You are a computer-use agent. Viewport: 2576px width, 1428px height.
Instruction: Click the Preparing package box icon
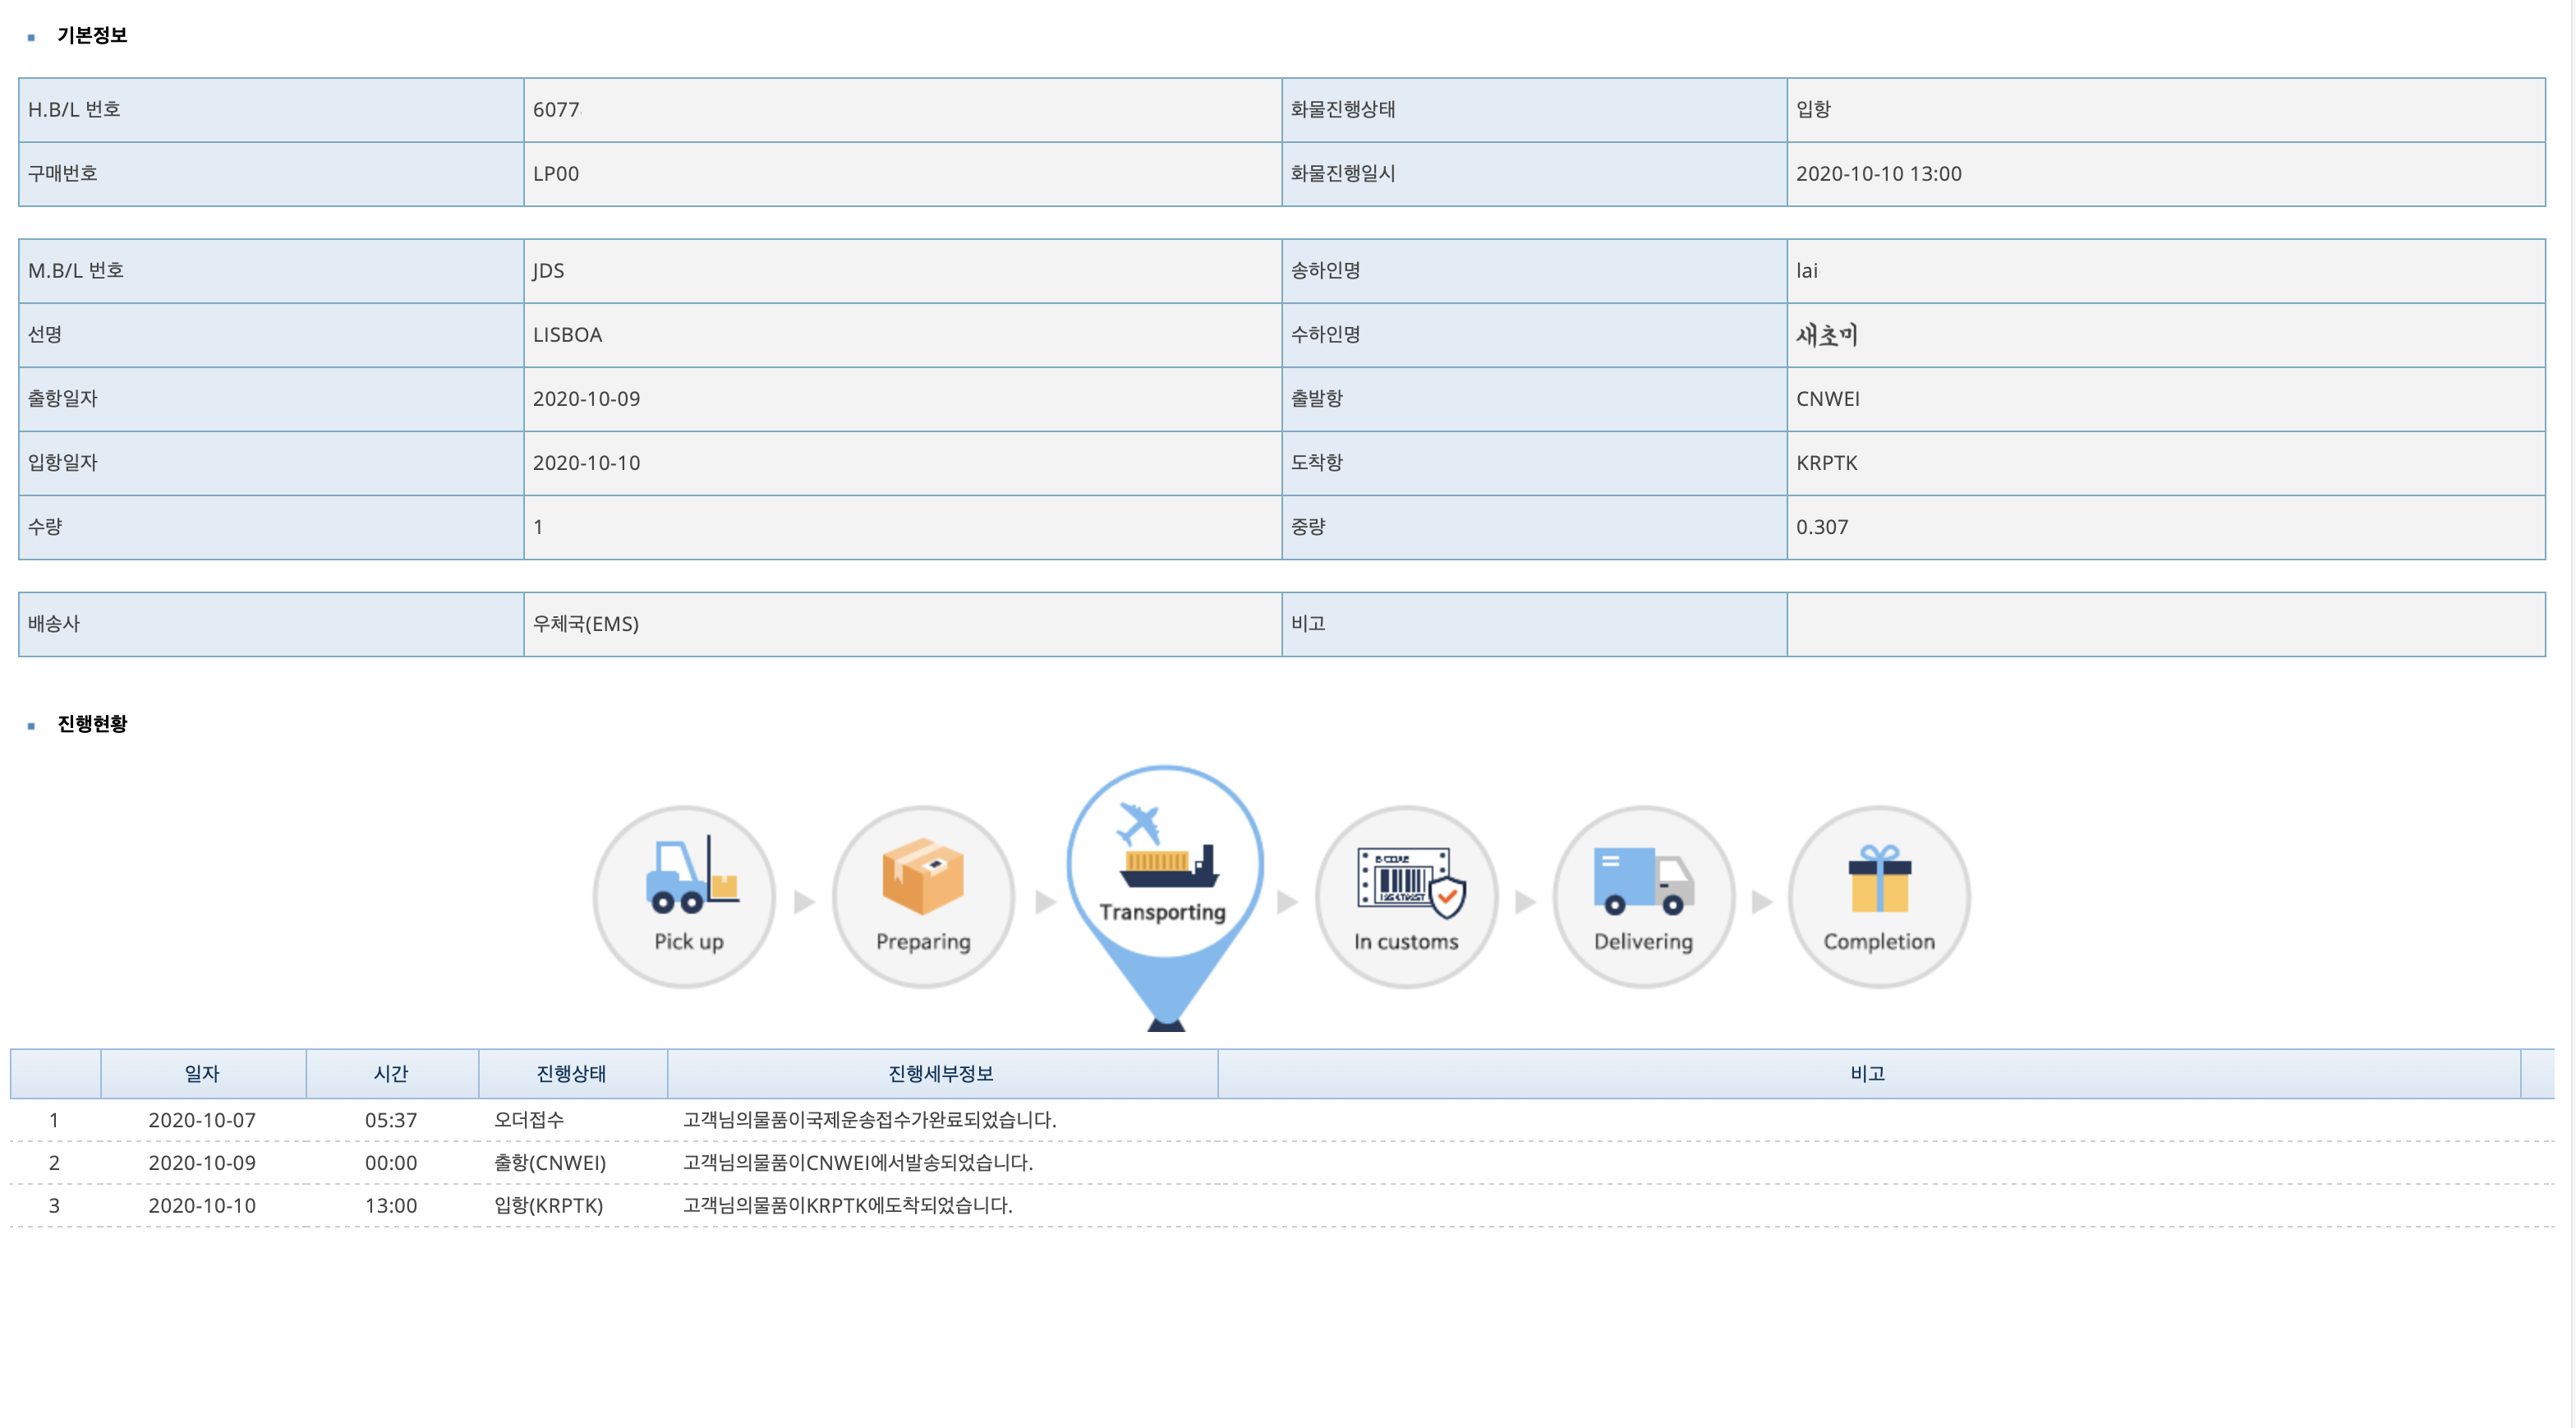tap(922, 876)
